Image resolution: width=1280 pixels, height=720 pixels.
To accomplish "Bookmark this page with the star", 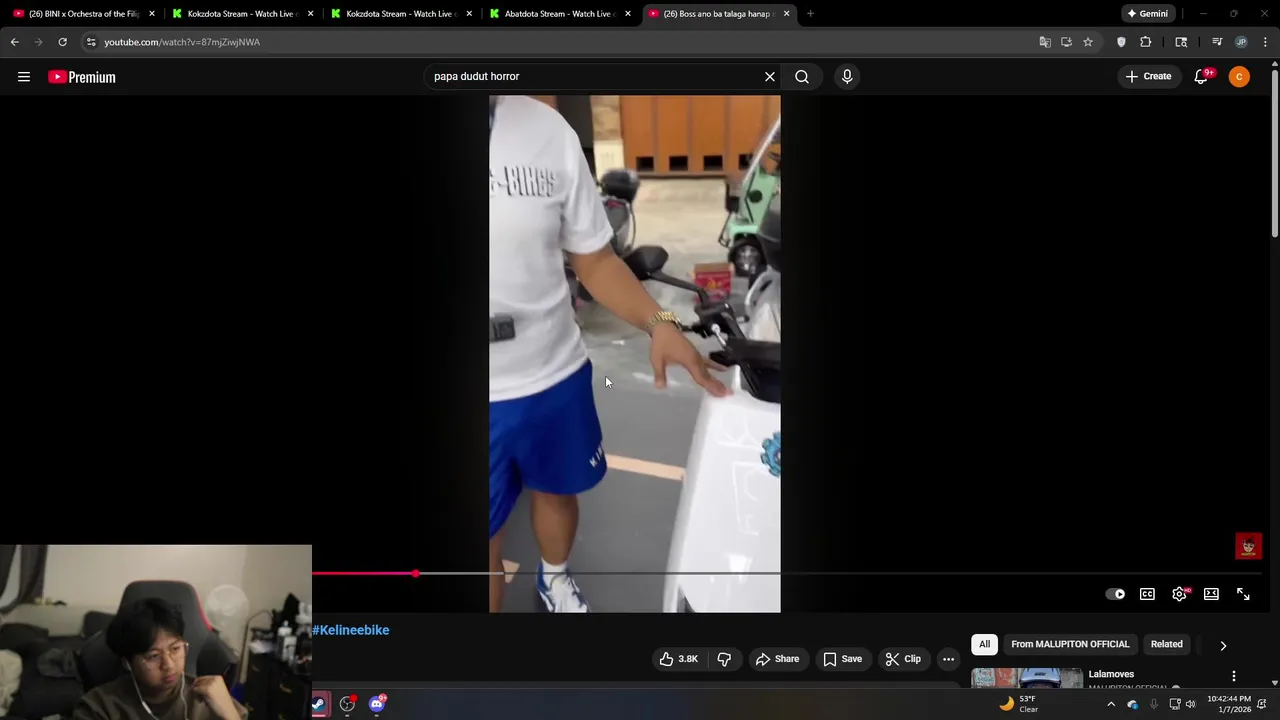I will 1088,42.
